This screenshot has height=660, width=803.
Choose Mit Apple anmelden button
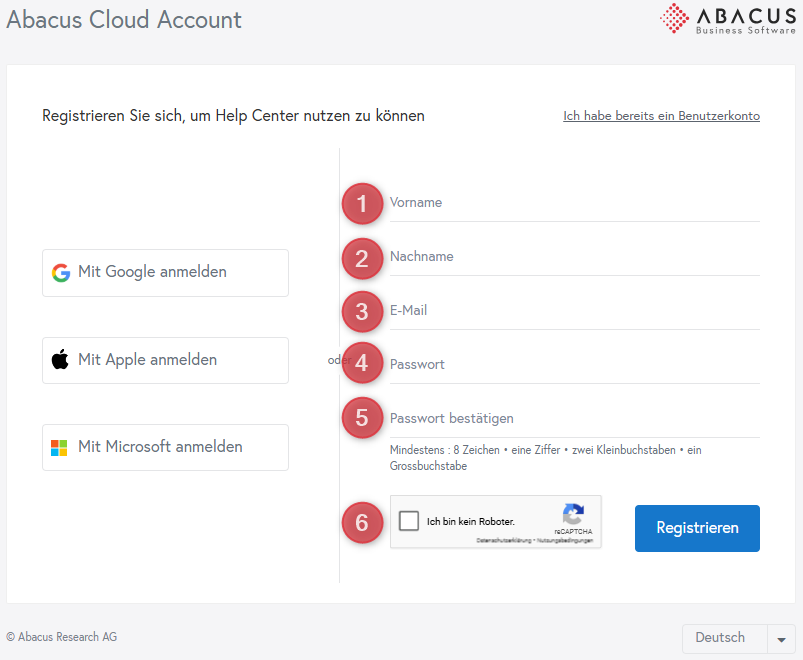point(165,360)
